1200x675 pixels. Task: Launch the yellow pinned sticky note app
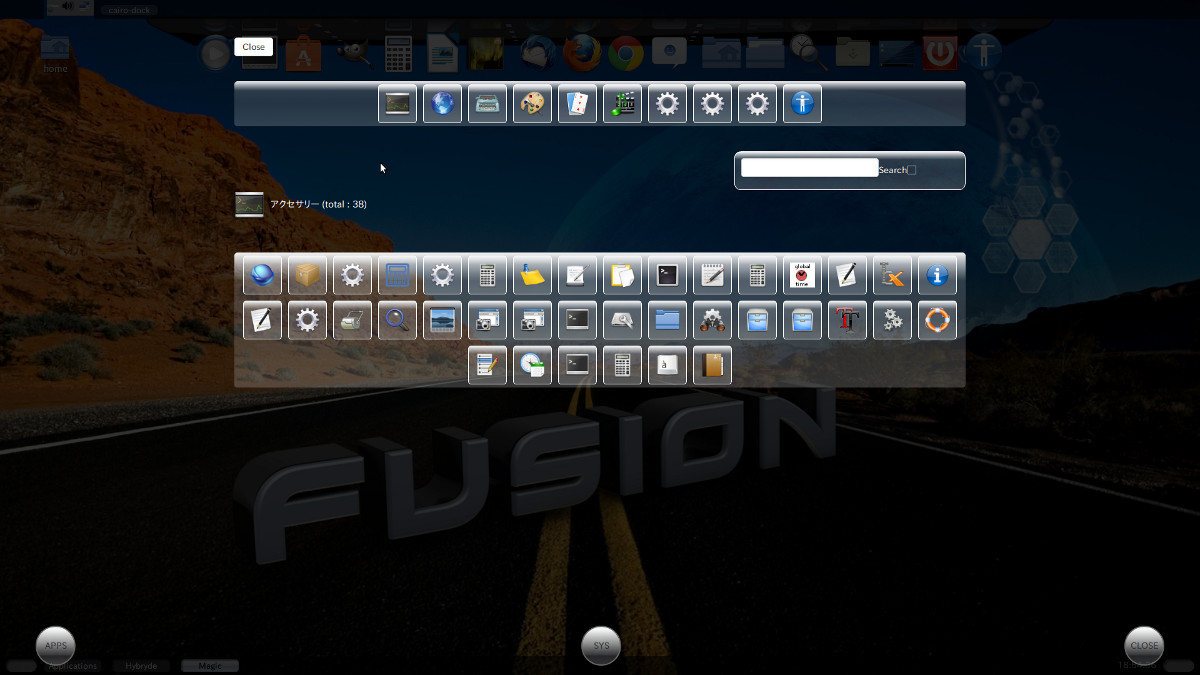point(532,275)
